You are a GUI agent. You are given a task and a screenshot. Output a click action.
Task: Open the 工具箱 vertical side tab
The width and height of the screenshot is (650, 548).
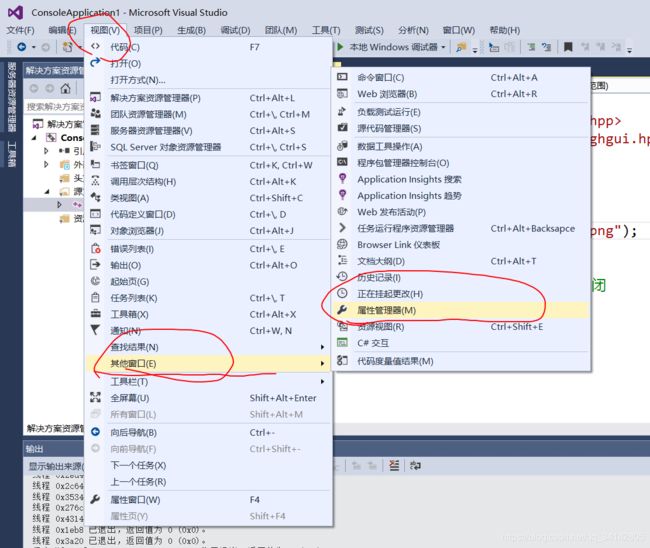point(12,154)
